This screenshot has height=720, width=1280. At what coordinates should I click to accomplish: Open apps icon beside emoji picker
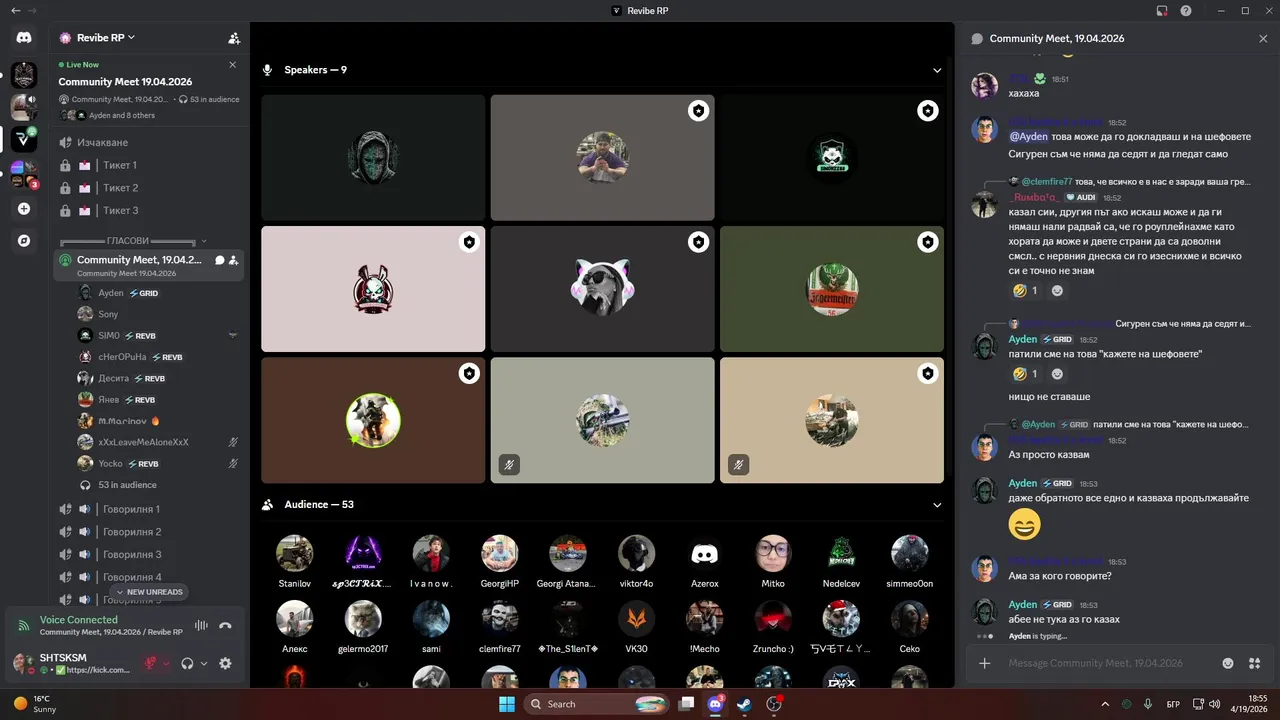[x=1255, y=663]
